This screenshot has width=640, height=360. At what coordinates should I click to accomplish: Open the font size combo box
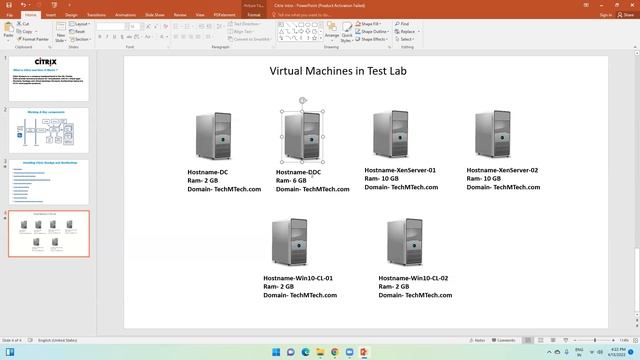coord(134,27)
